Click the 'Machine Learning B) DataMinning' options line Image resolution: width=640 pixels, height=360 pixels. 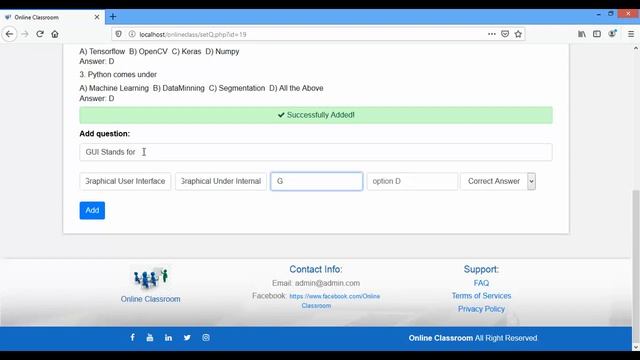201,88
